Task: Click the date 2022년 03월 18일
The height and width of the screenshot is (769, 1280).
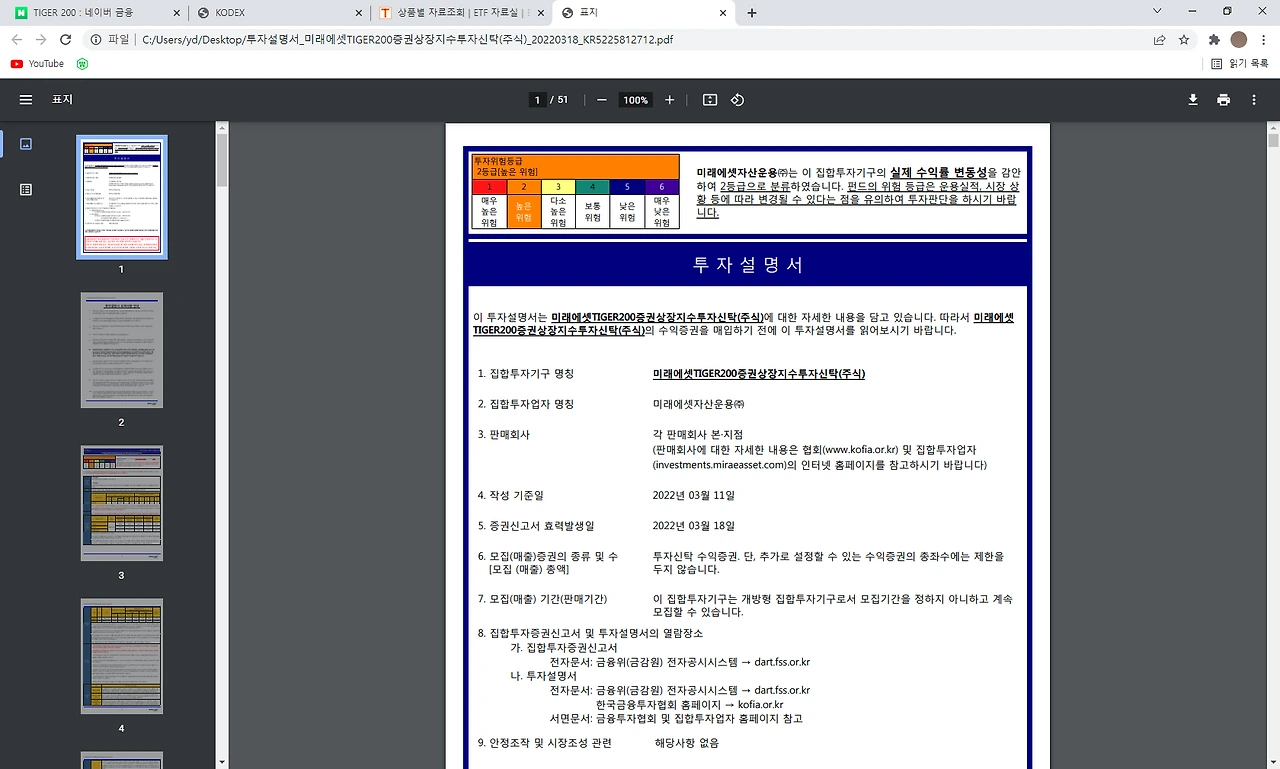Action: coord(693,525)
